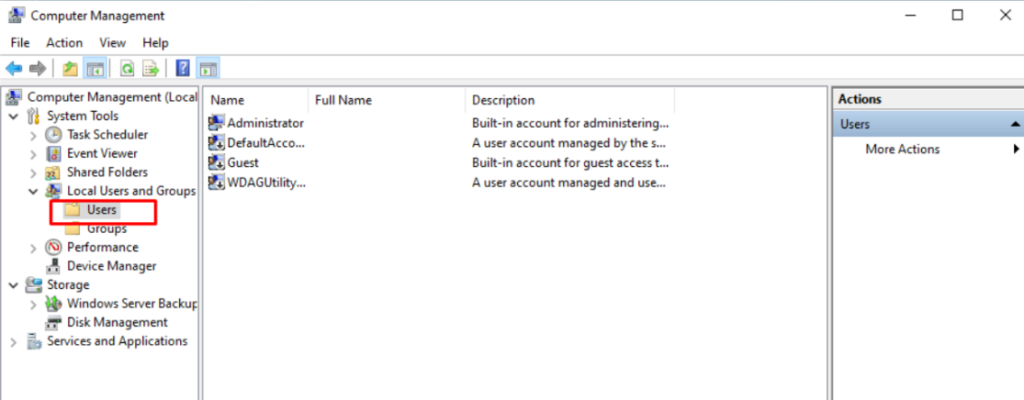Click the Event Viewer icon
The width and height of the screenshot is (1024, 400).
pos(54,154)
